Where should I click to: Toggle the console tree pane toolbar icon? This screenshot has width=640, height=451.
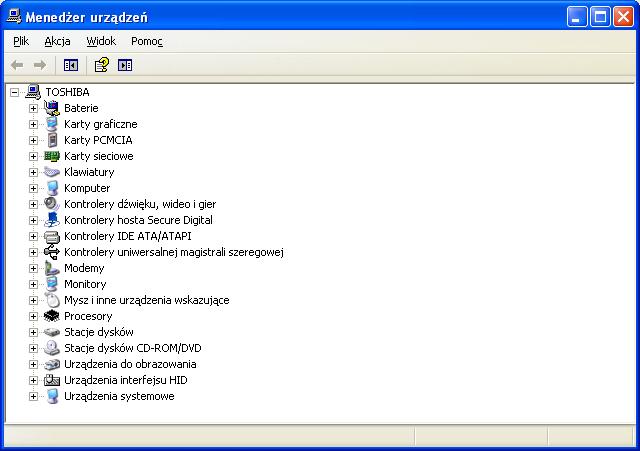(71, 65)
